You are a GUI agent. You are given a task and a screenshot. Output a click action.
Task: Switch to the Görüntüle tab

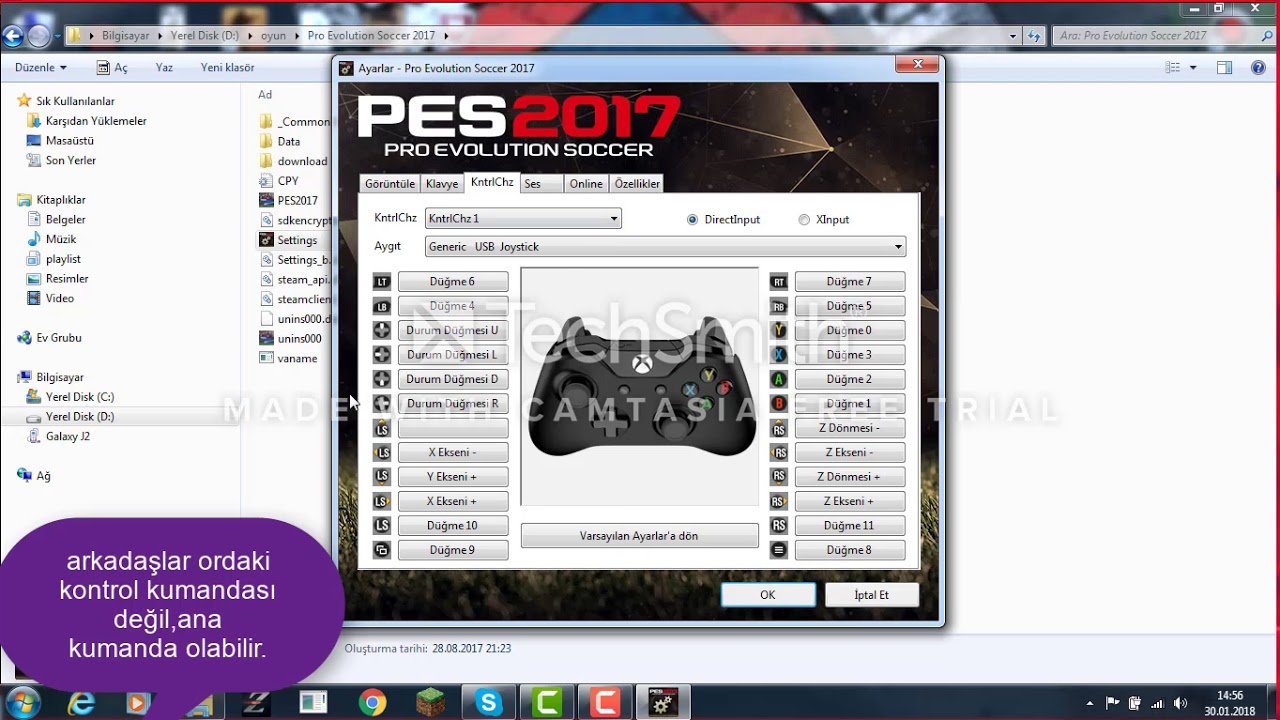[390, 184]
